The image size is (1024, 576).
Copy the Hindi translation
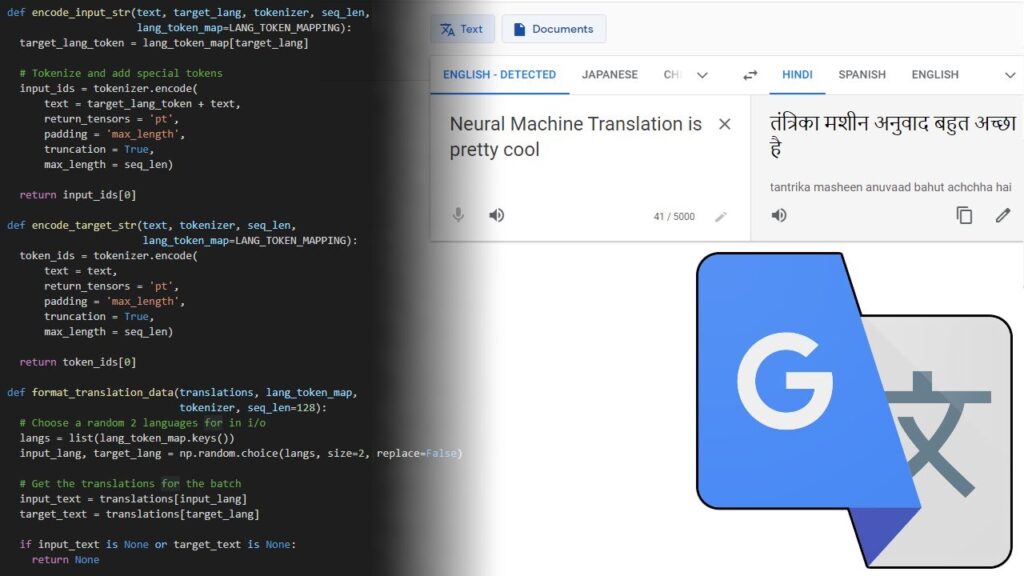pos(964,215)
